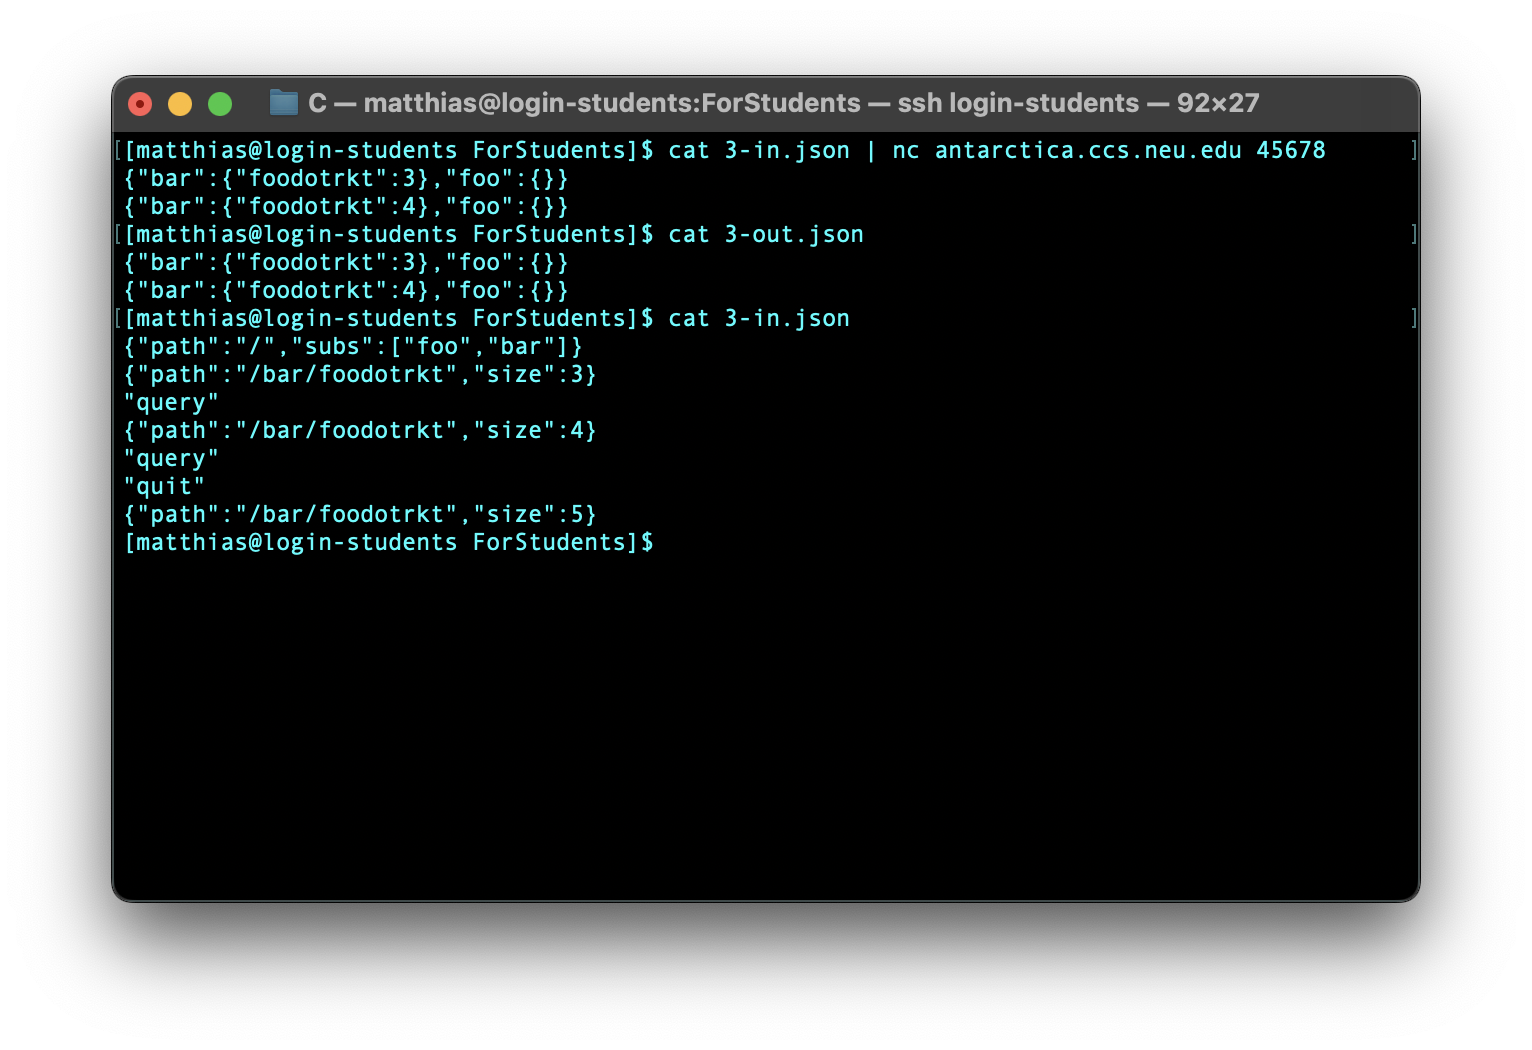Click the 'nc' word in first command
This screenshot has width=1532, height=1050.
click(905, 150)
